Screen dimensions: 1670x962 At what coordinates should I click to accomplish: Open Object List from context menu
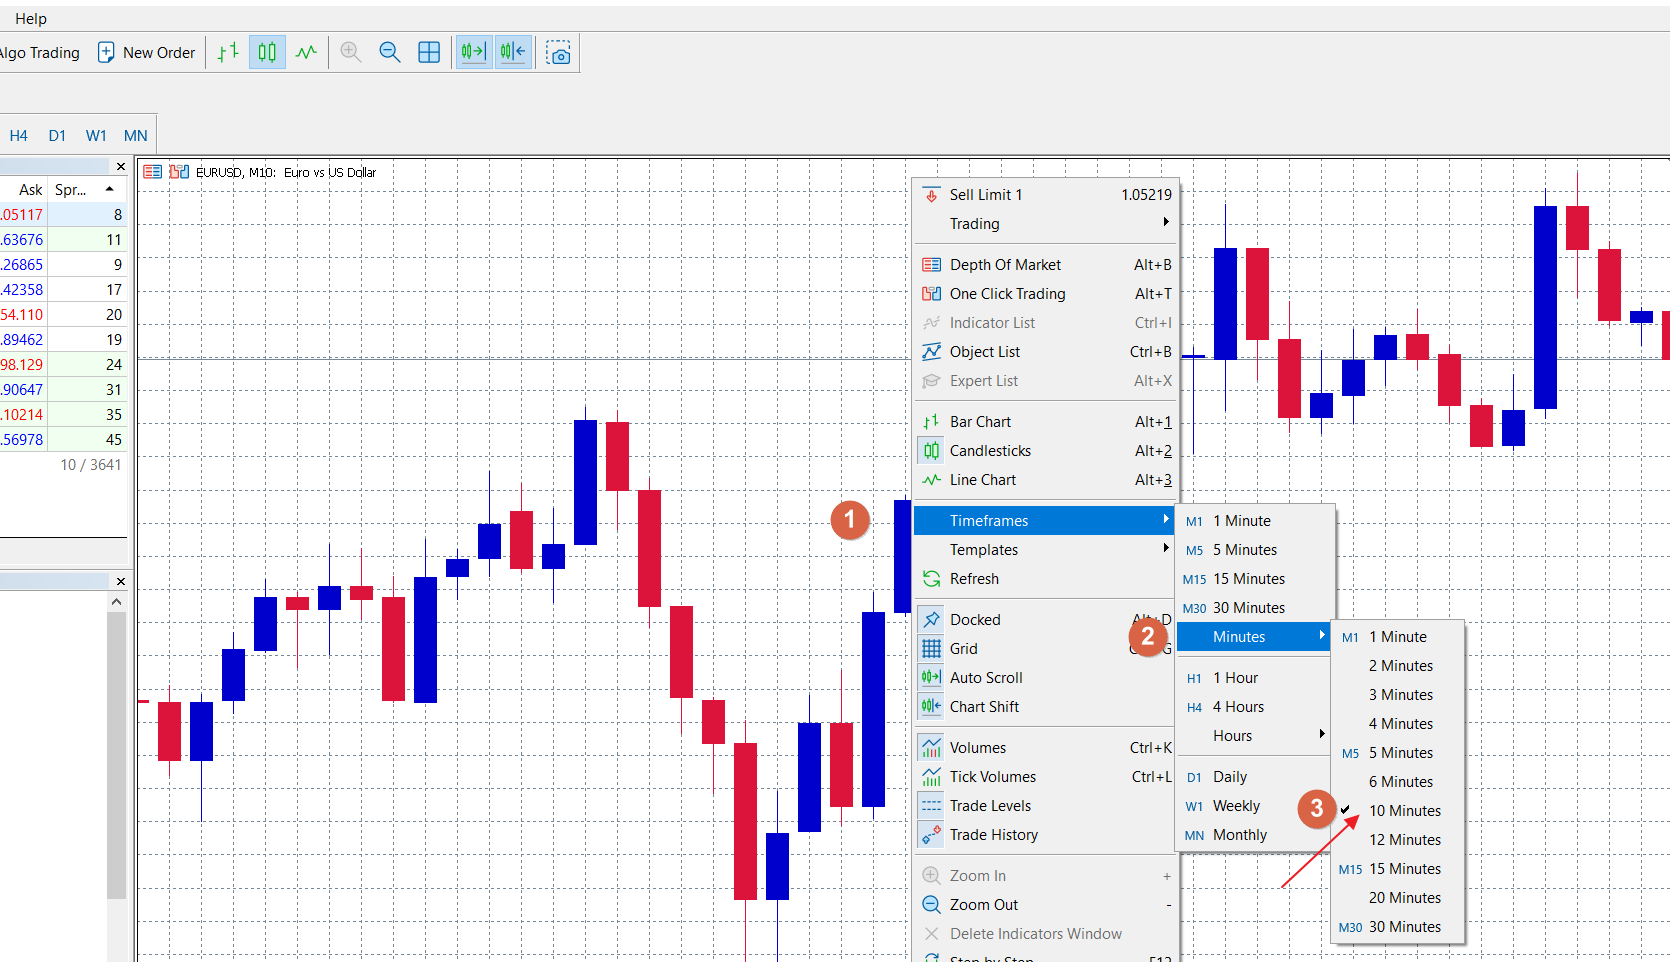(1046, 352)
